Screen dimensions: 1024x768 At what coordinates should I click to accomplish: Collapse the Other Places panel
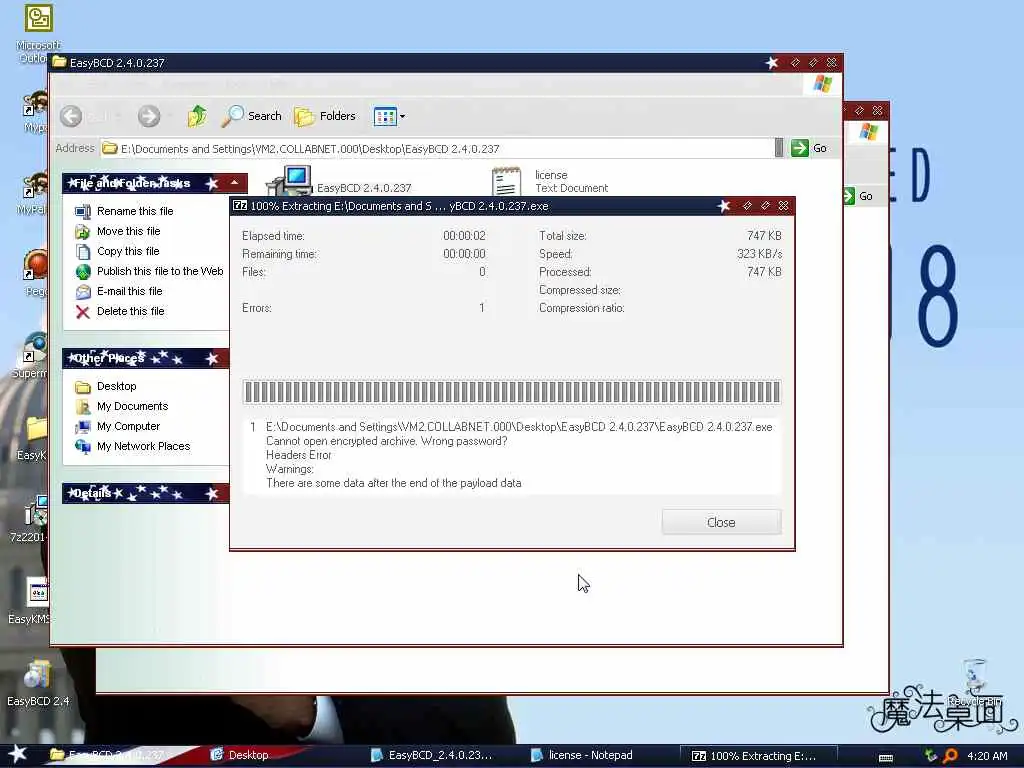(212, 359)
